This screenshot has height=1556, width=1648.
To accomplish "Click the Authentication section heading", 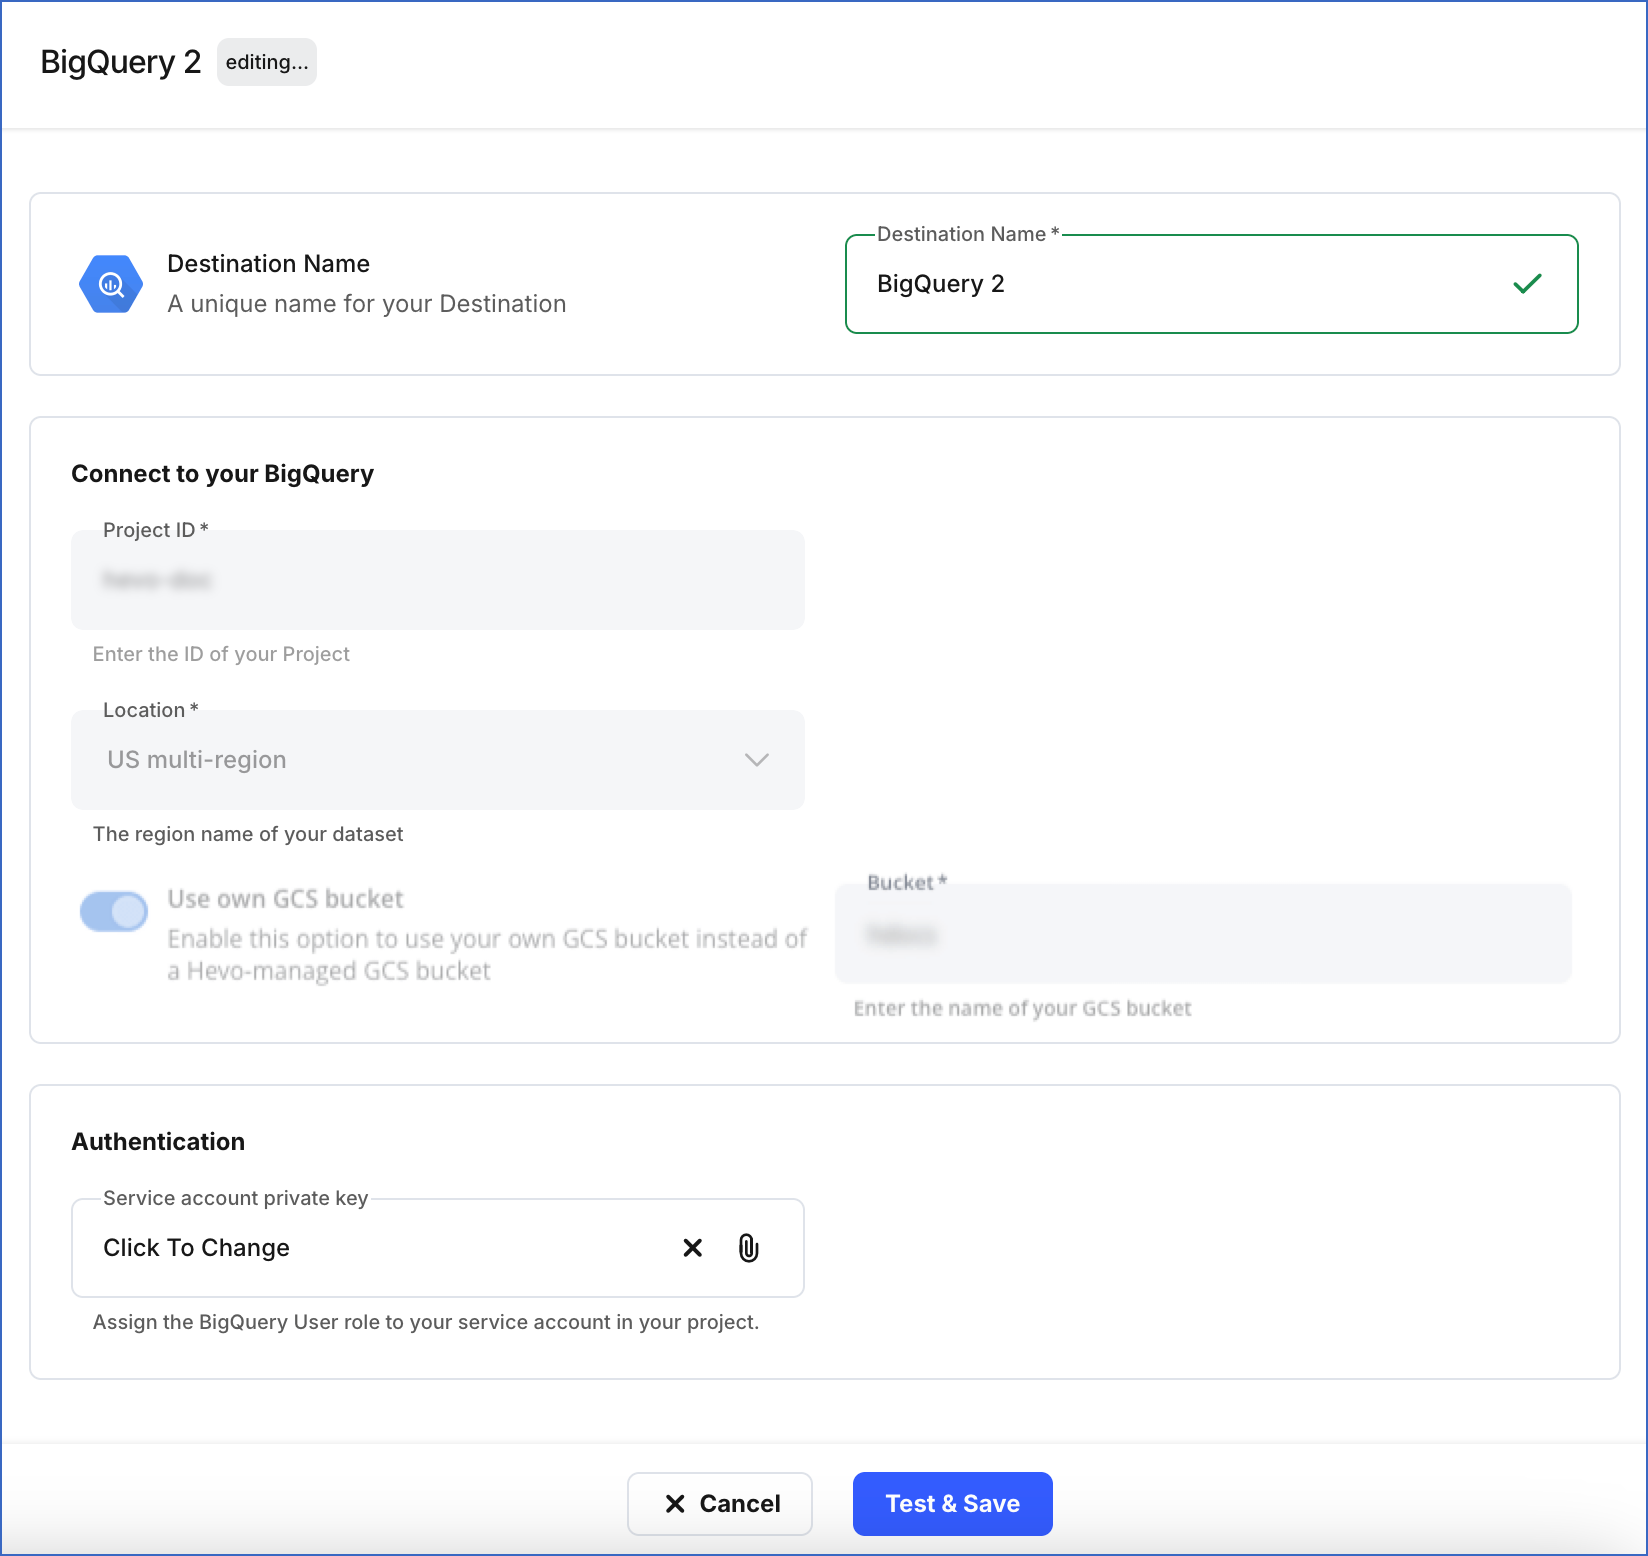I will (x=157, y=1141).
